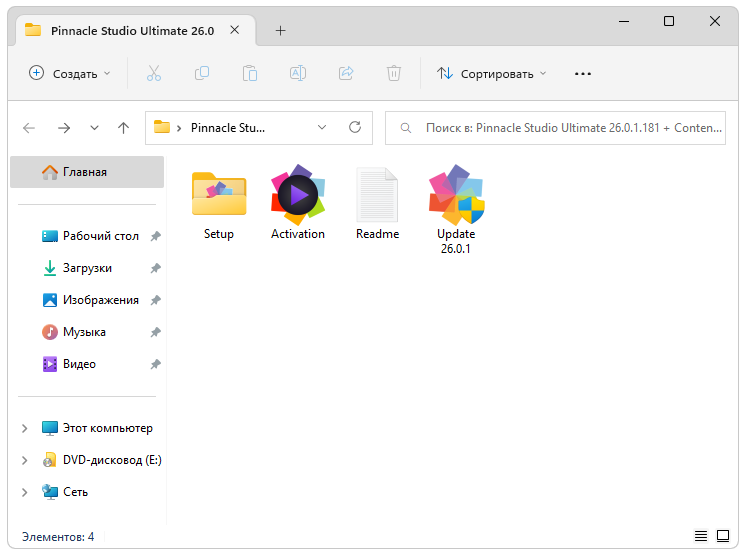
Task: Select Сеть in the sidebar
Action: (65, 492)
